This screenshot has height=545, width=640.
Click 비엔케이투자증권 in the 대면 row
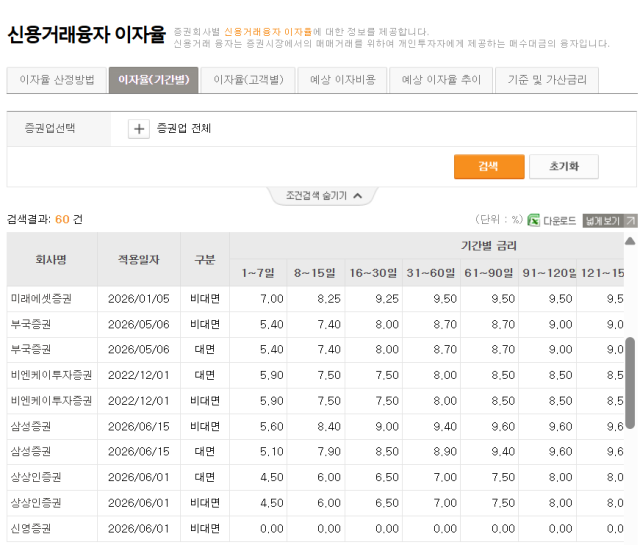point(51,375)
